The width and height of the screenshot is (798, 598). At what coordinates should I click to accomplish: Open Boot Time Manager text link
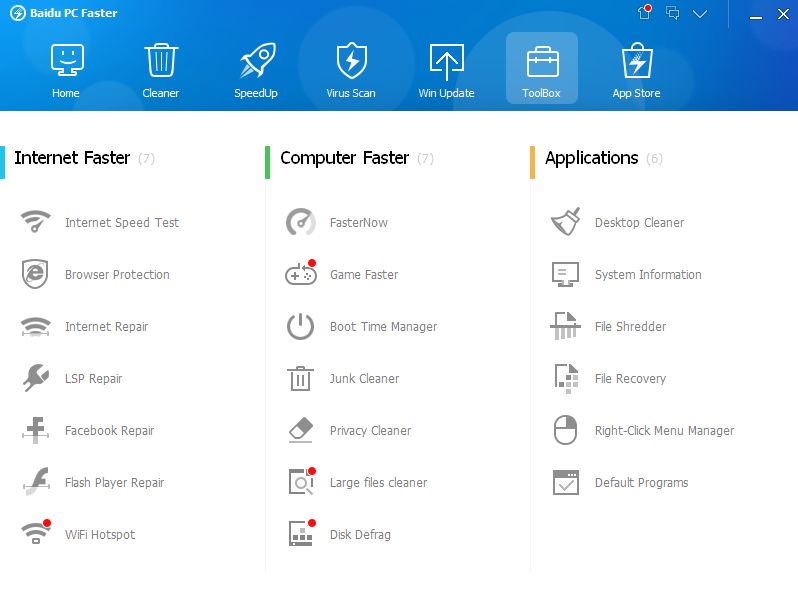pyautogui.click(x=383, y=326)
